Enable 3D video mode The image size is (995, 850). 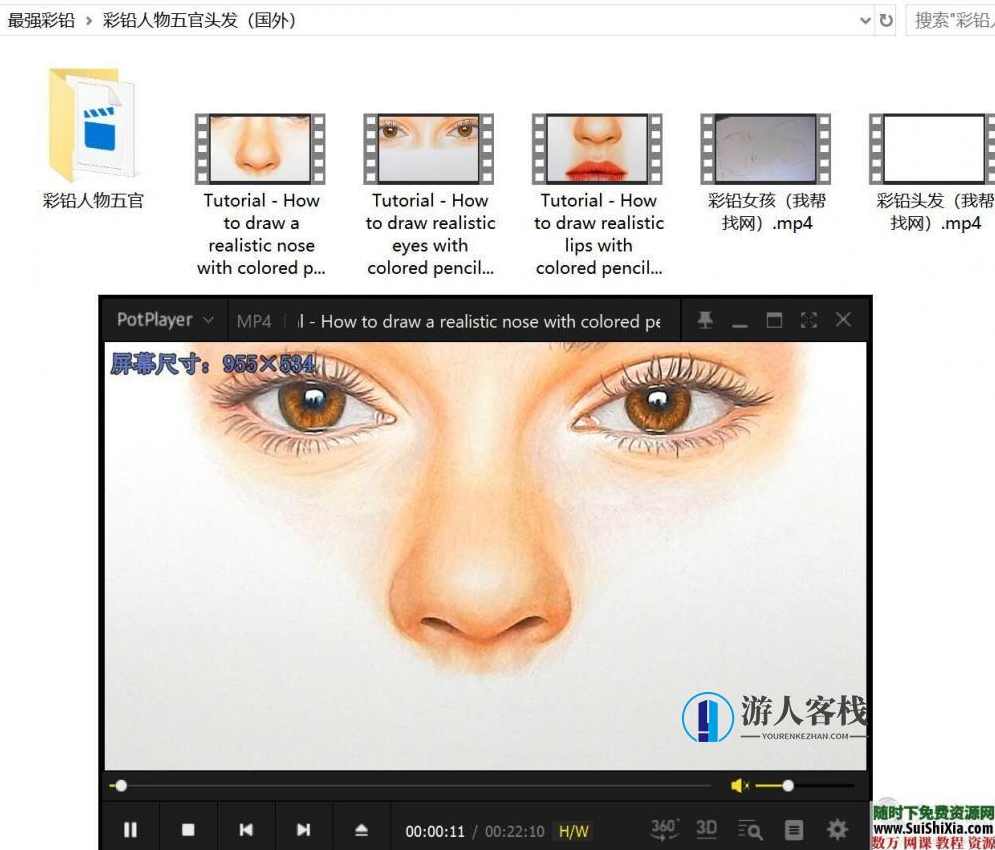click(706, 829)
